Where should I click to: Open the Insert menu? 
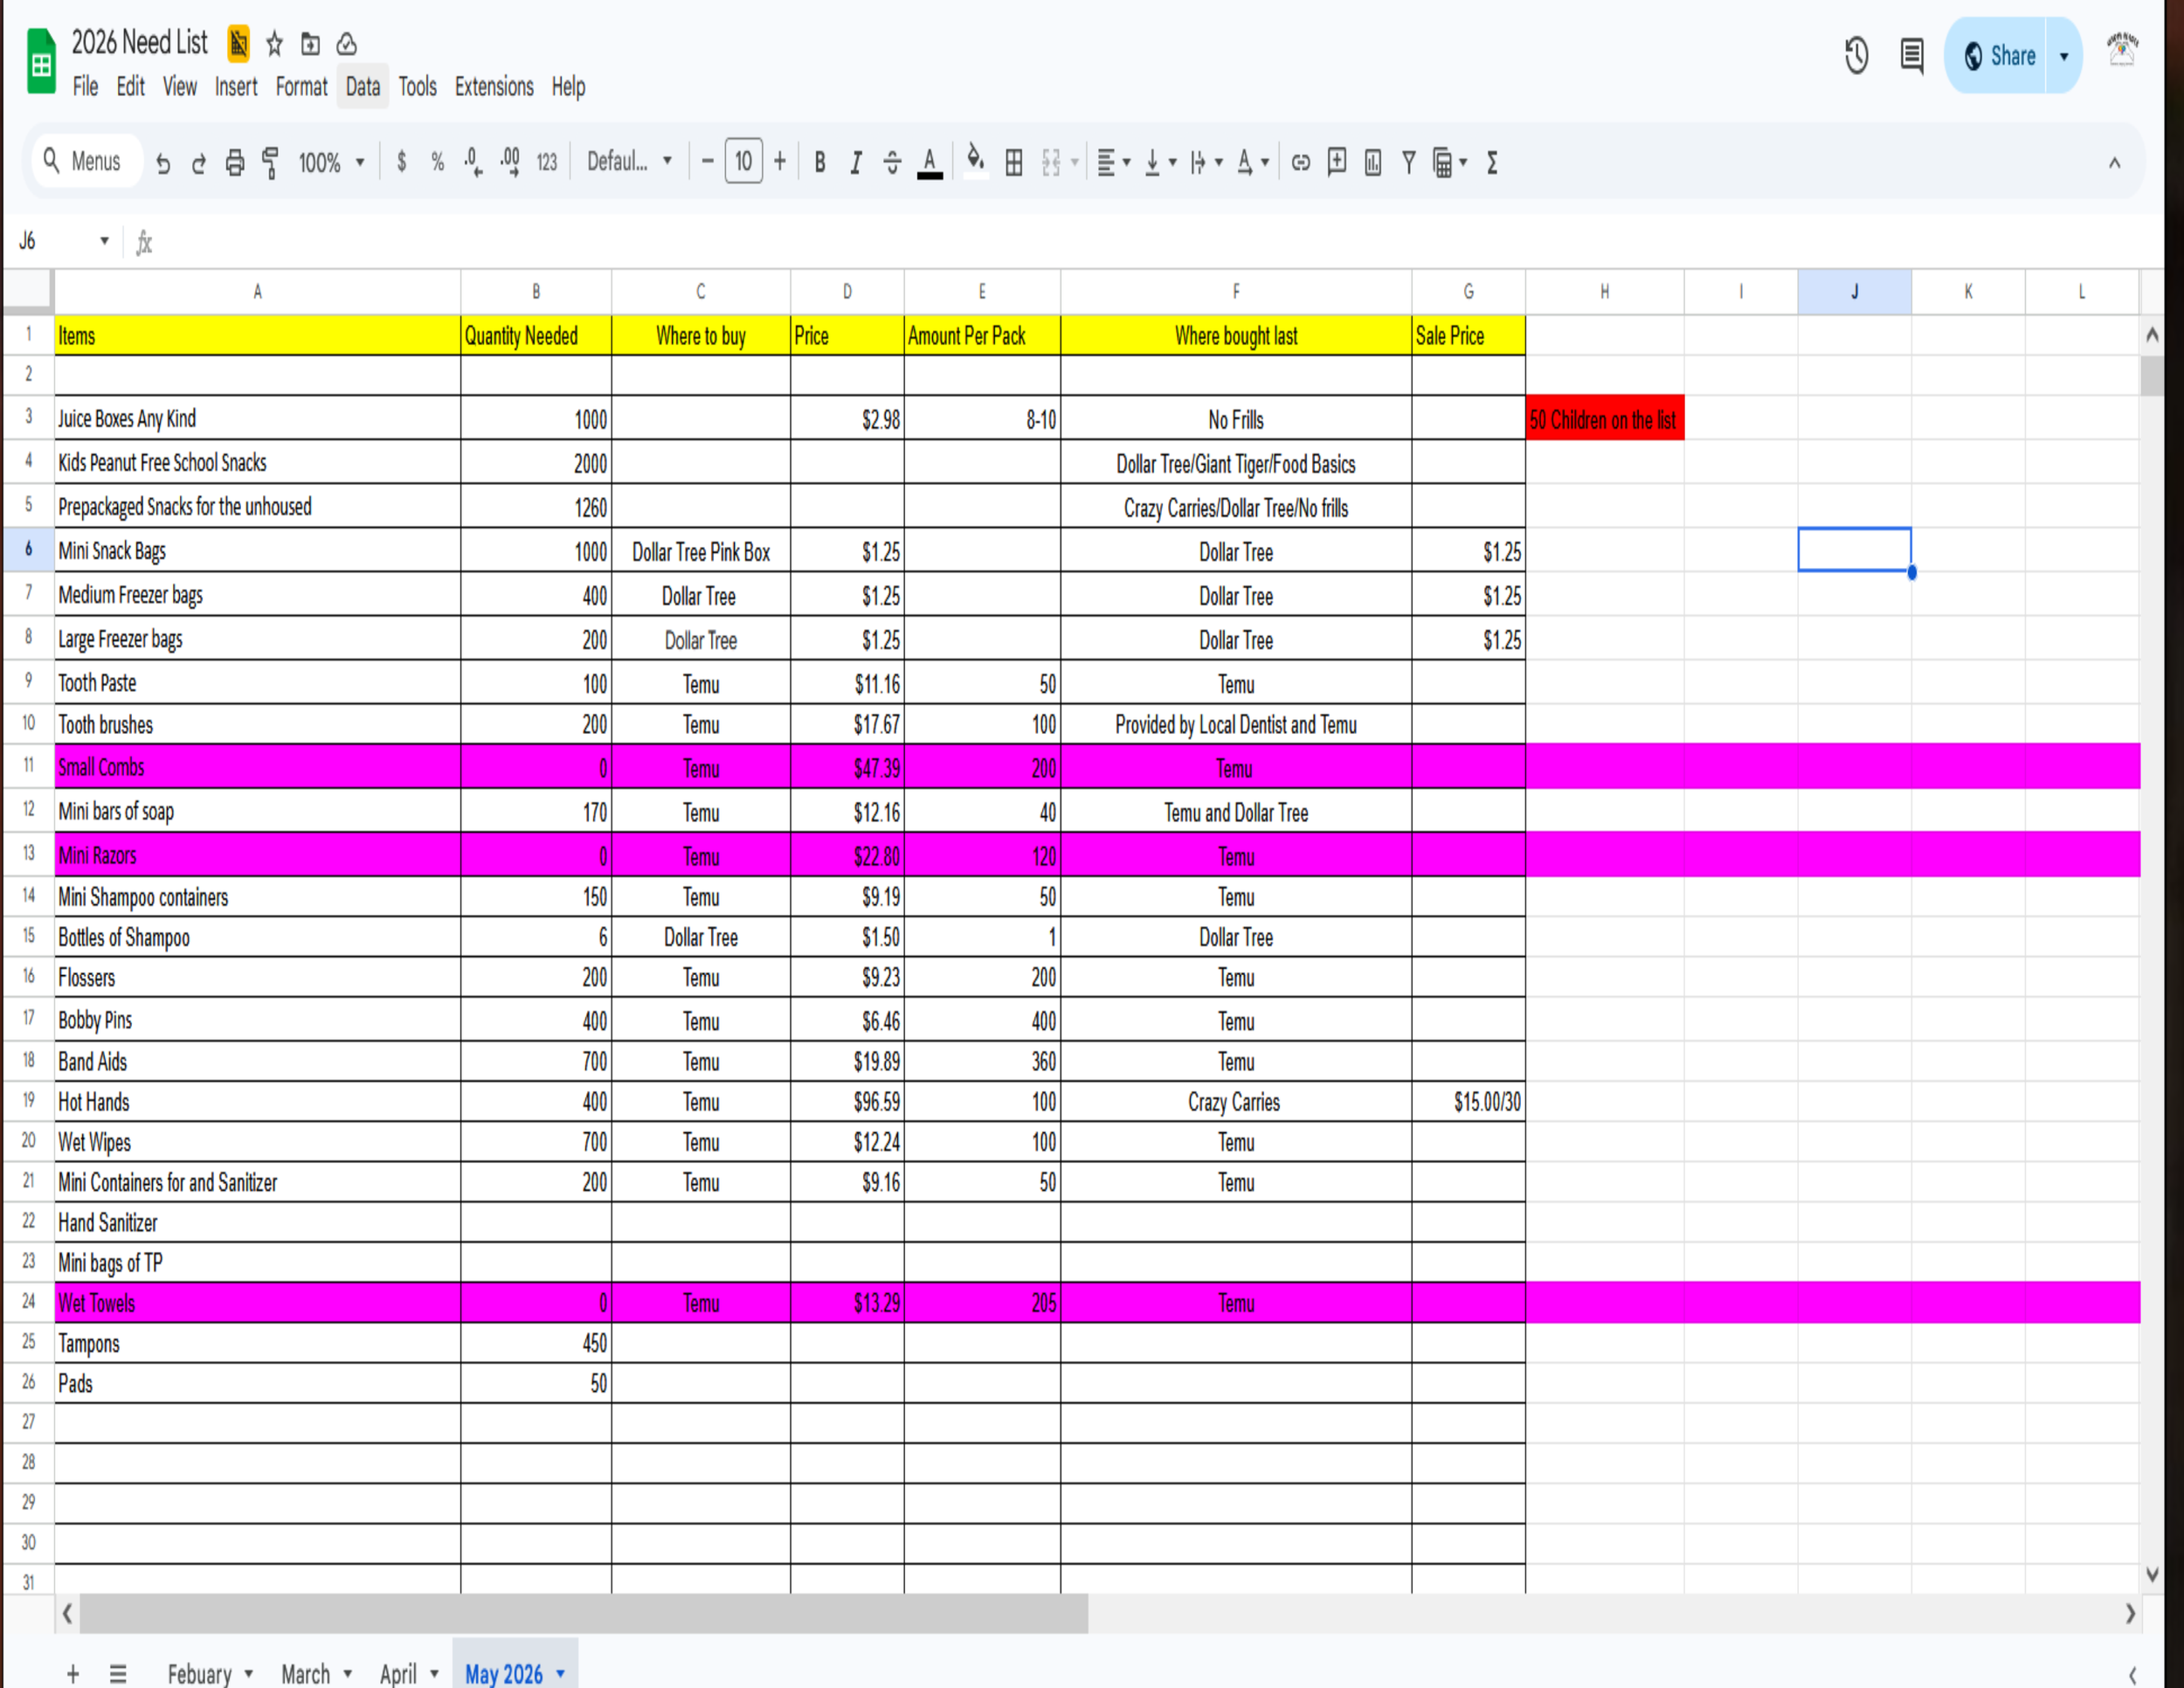tap(236, 87)
